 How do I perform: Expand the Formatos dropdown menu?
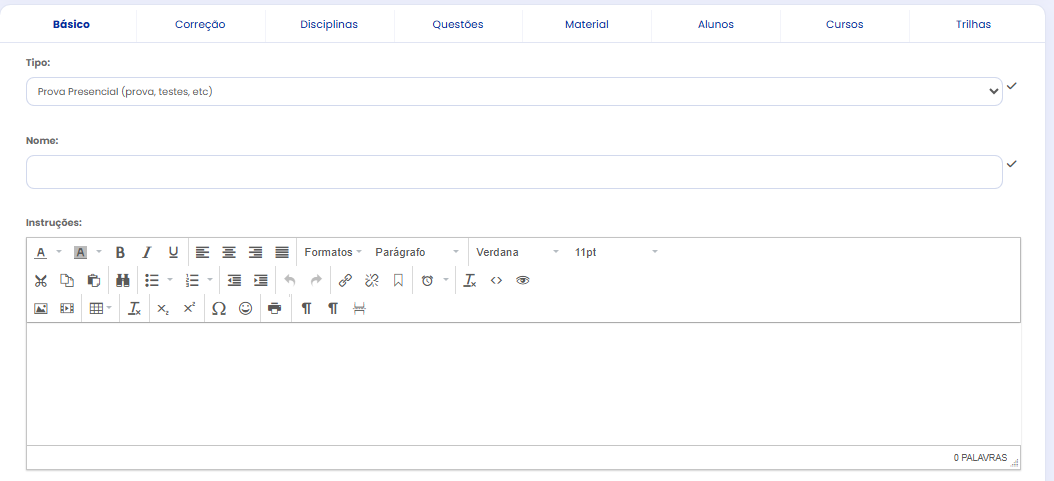tap(333, 252)
